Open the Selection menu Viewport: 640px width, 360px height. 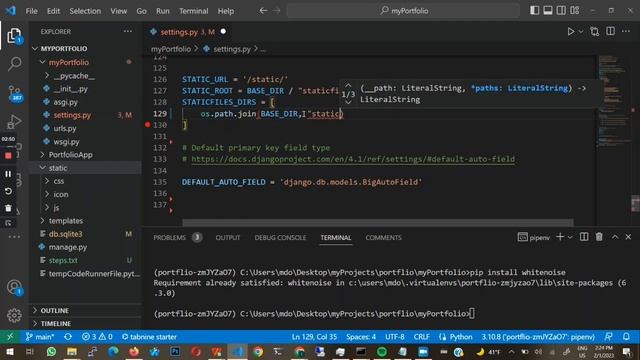tap(85, 11)
